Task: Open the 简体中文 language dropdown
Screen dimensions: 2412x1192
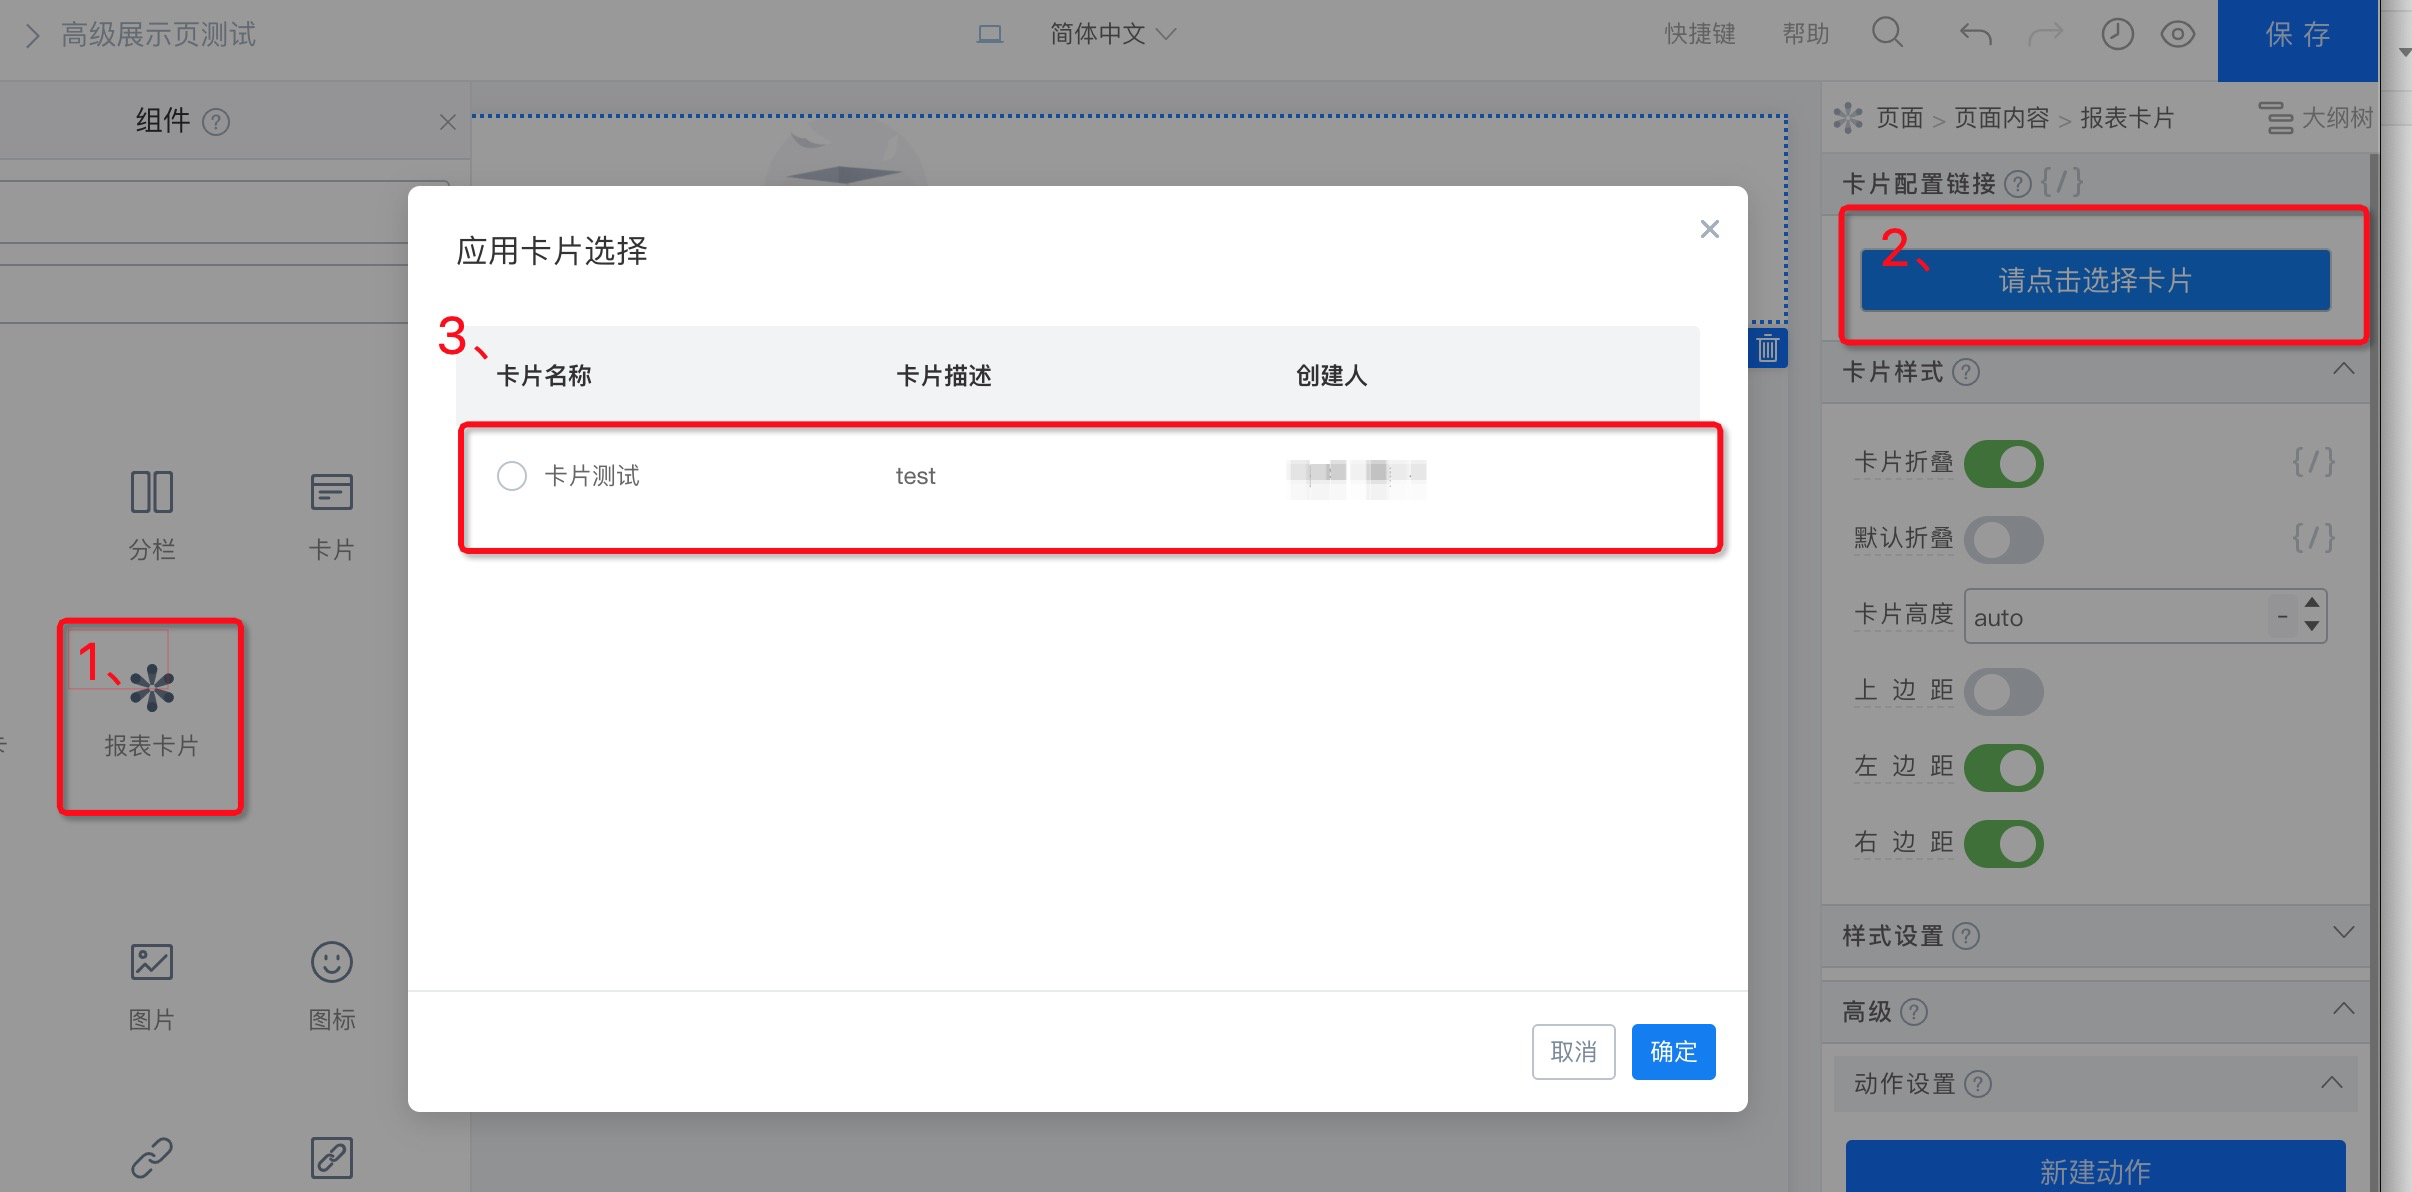Action: (x=1112, y=35)
